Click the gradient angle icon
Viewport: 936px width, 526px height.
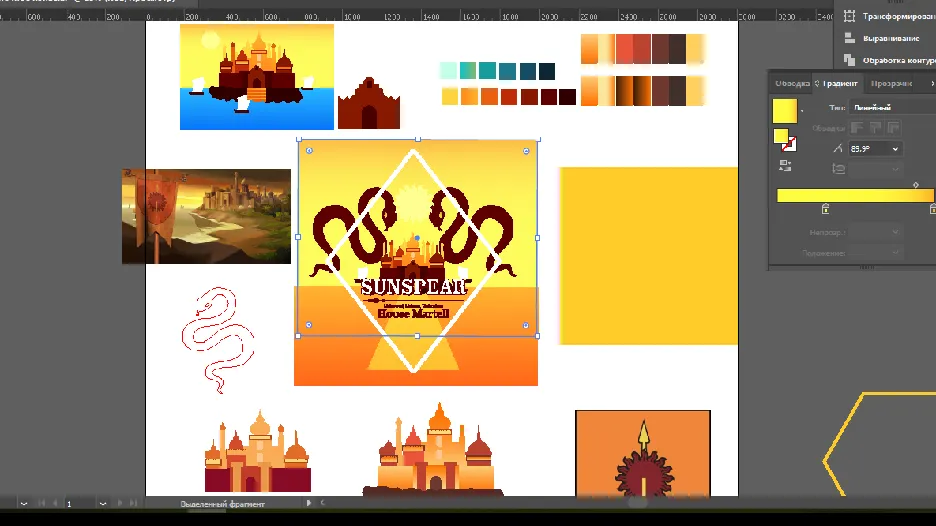tap(838, 149)
